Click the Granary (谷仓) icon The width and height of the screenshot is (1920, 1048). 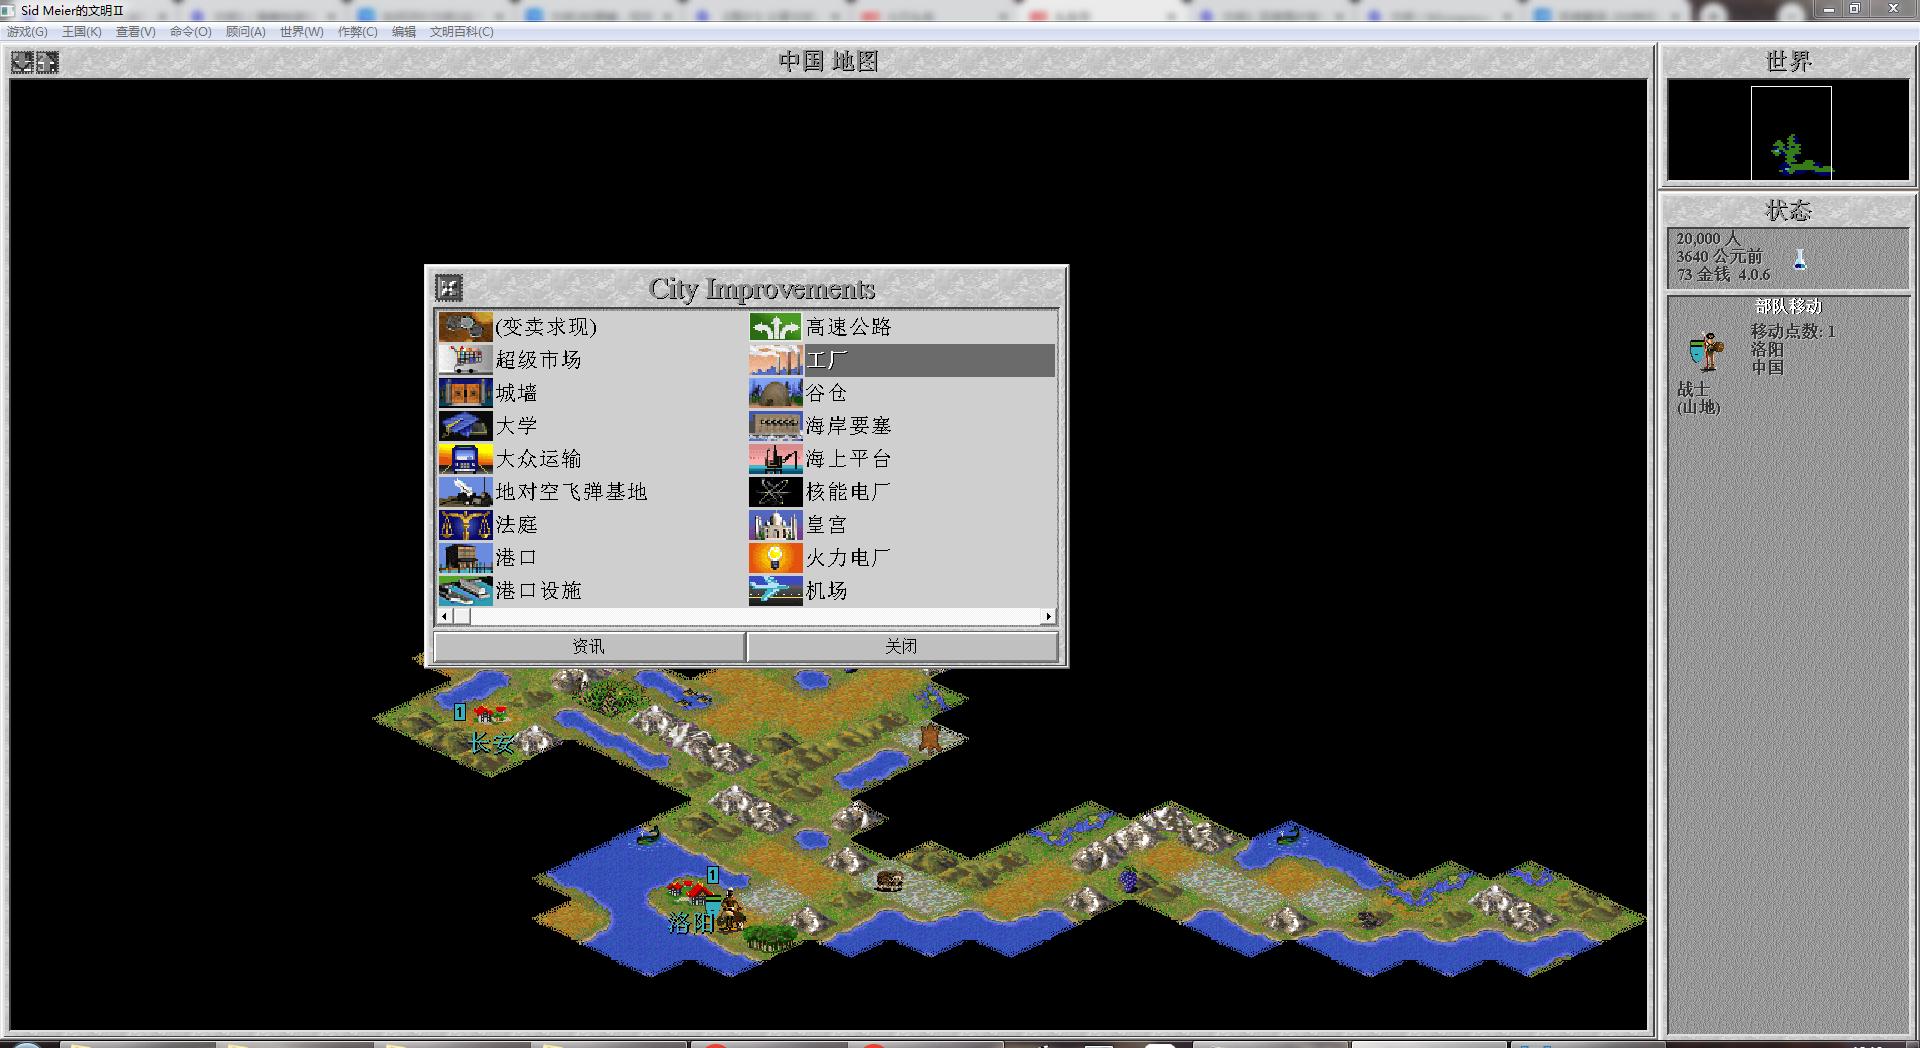(776, 393)
